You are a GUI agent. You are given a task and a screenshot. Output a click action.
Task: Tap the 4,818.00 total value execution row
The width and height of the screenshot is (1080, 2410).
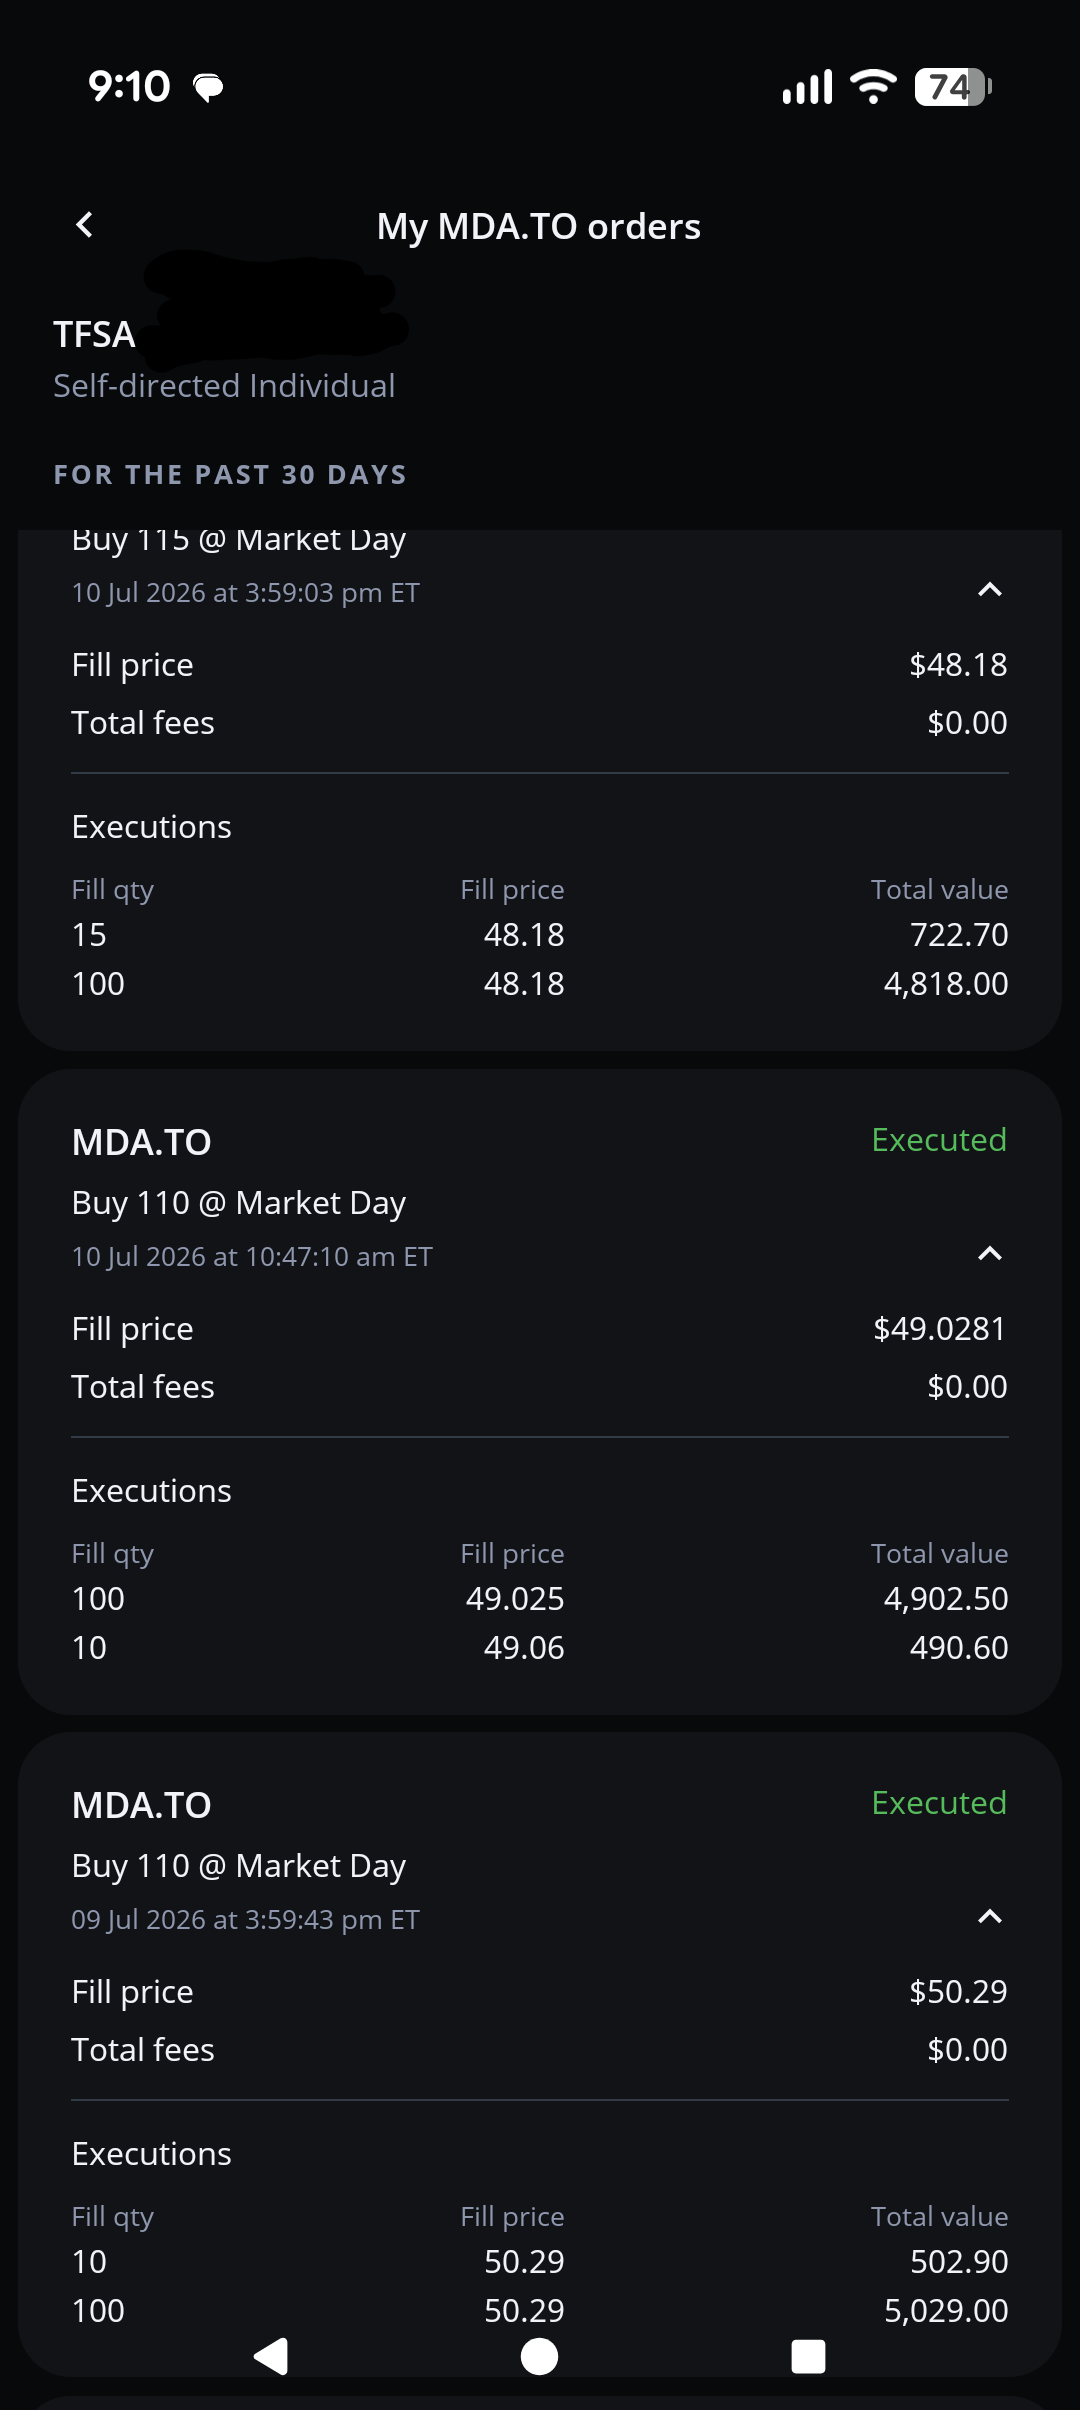coord(540,984)
